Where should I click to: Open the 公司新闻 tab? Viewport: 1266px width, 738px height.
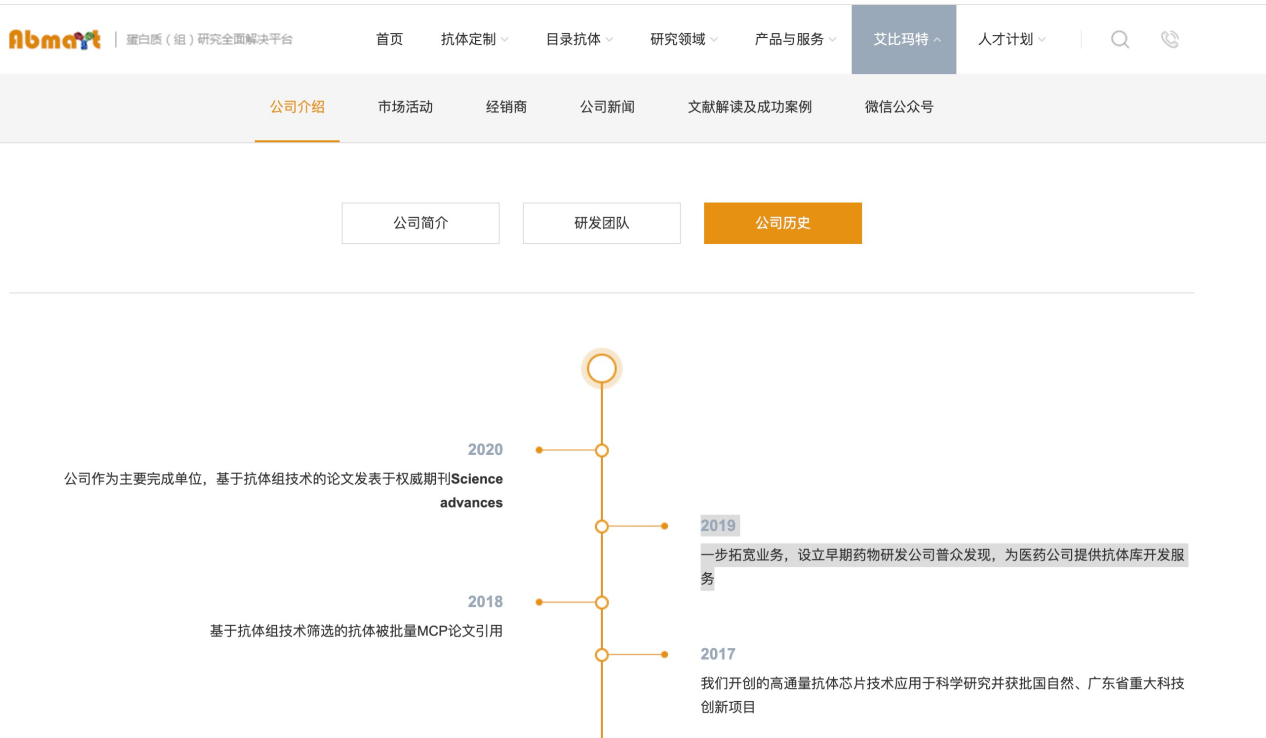point(607,107)
